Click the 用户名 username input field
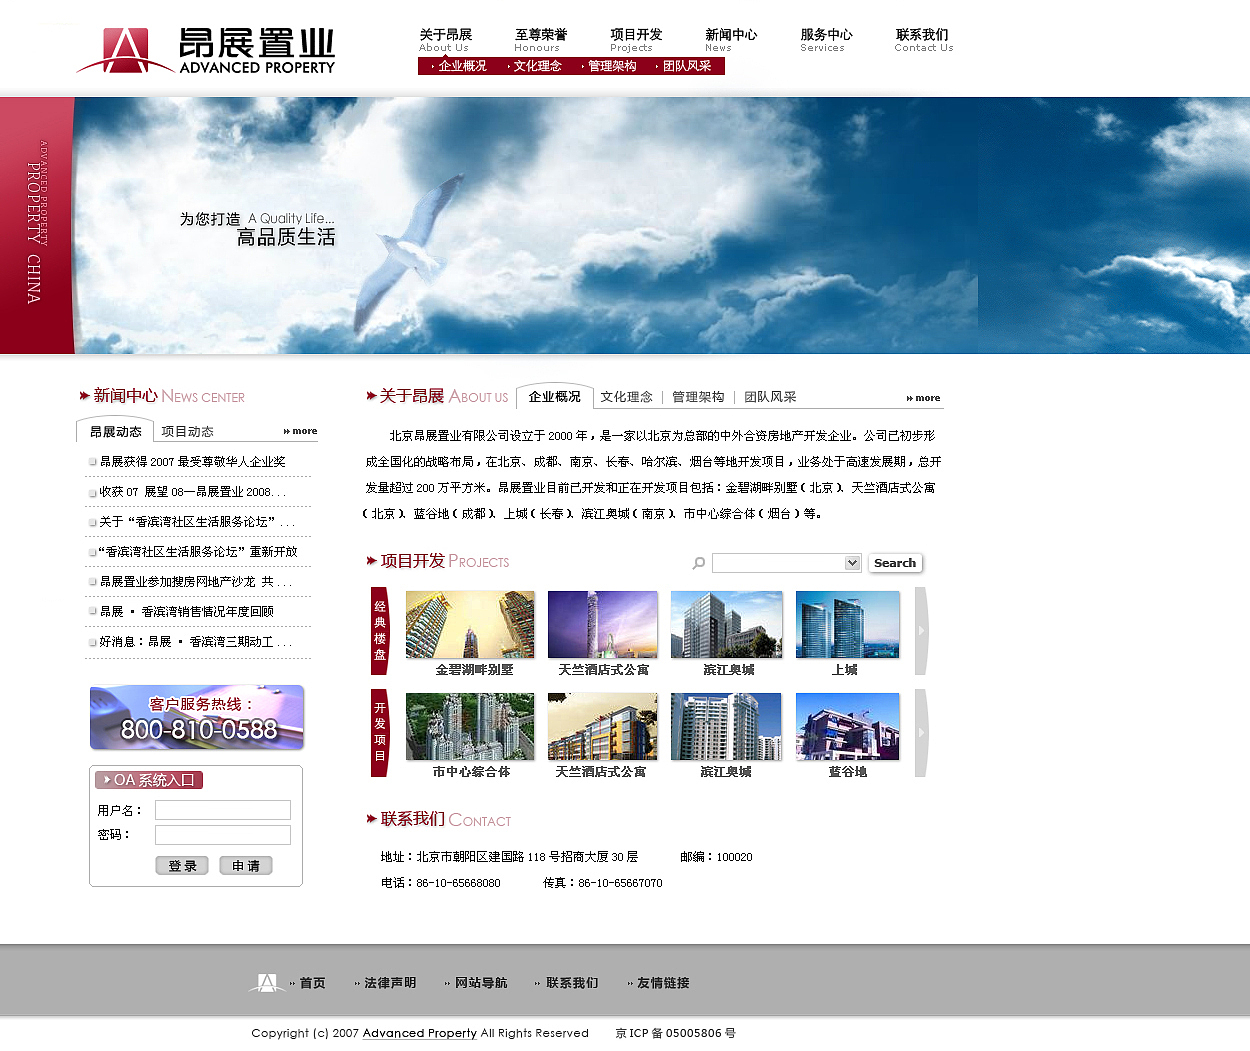This screenshot has height=1051, width=1250. (222, 810)
